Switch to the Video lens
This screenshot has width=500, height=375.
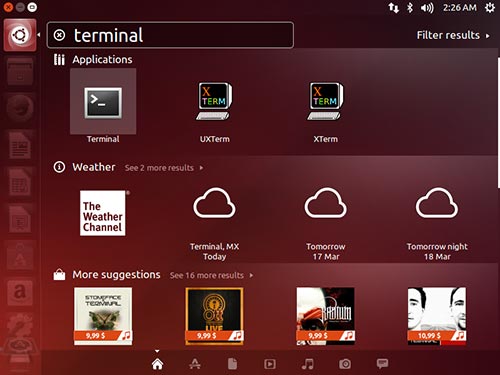270,364
